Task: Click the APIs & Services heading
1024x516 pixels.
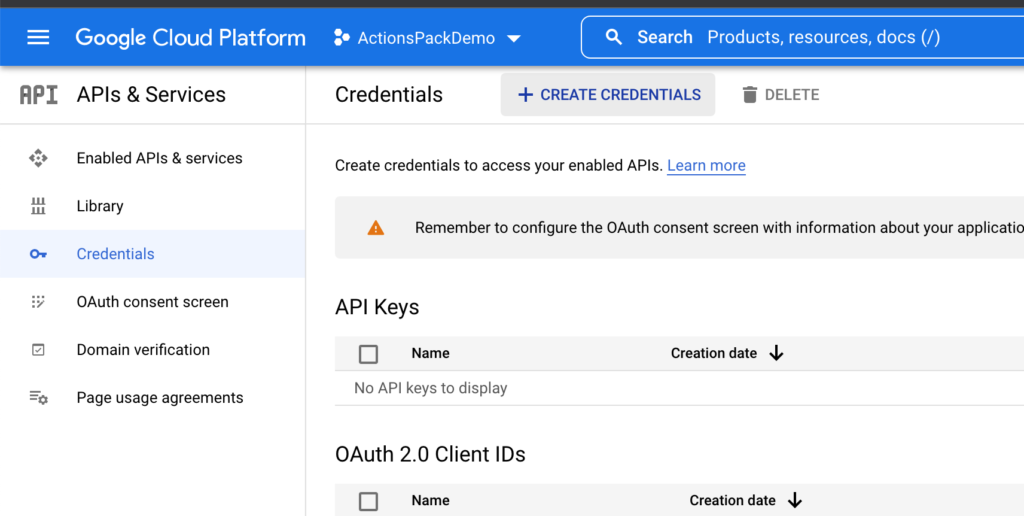Action: [x=151, y=95]
